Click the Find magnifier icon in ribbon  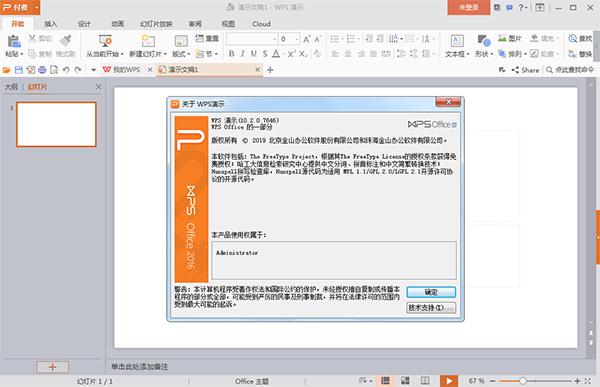click(573, 38)
